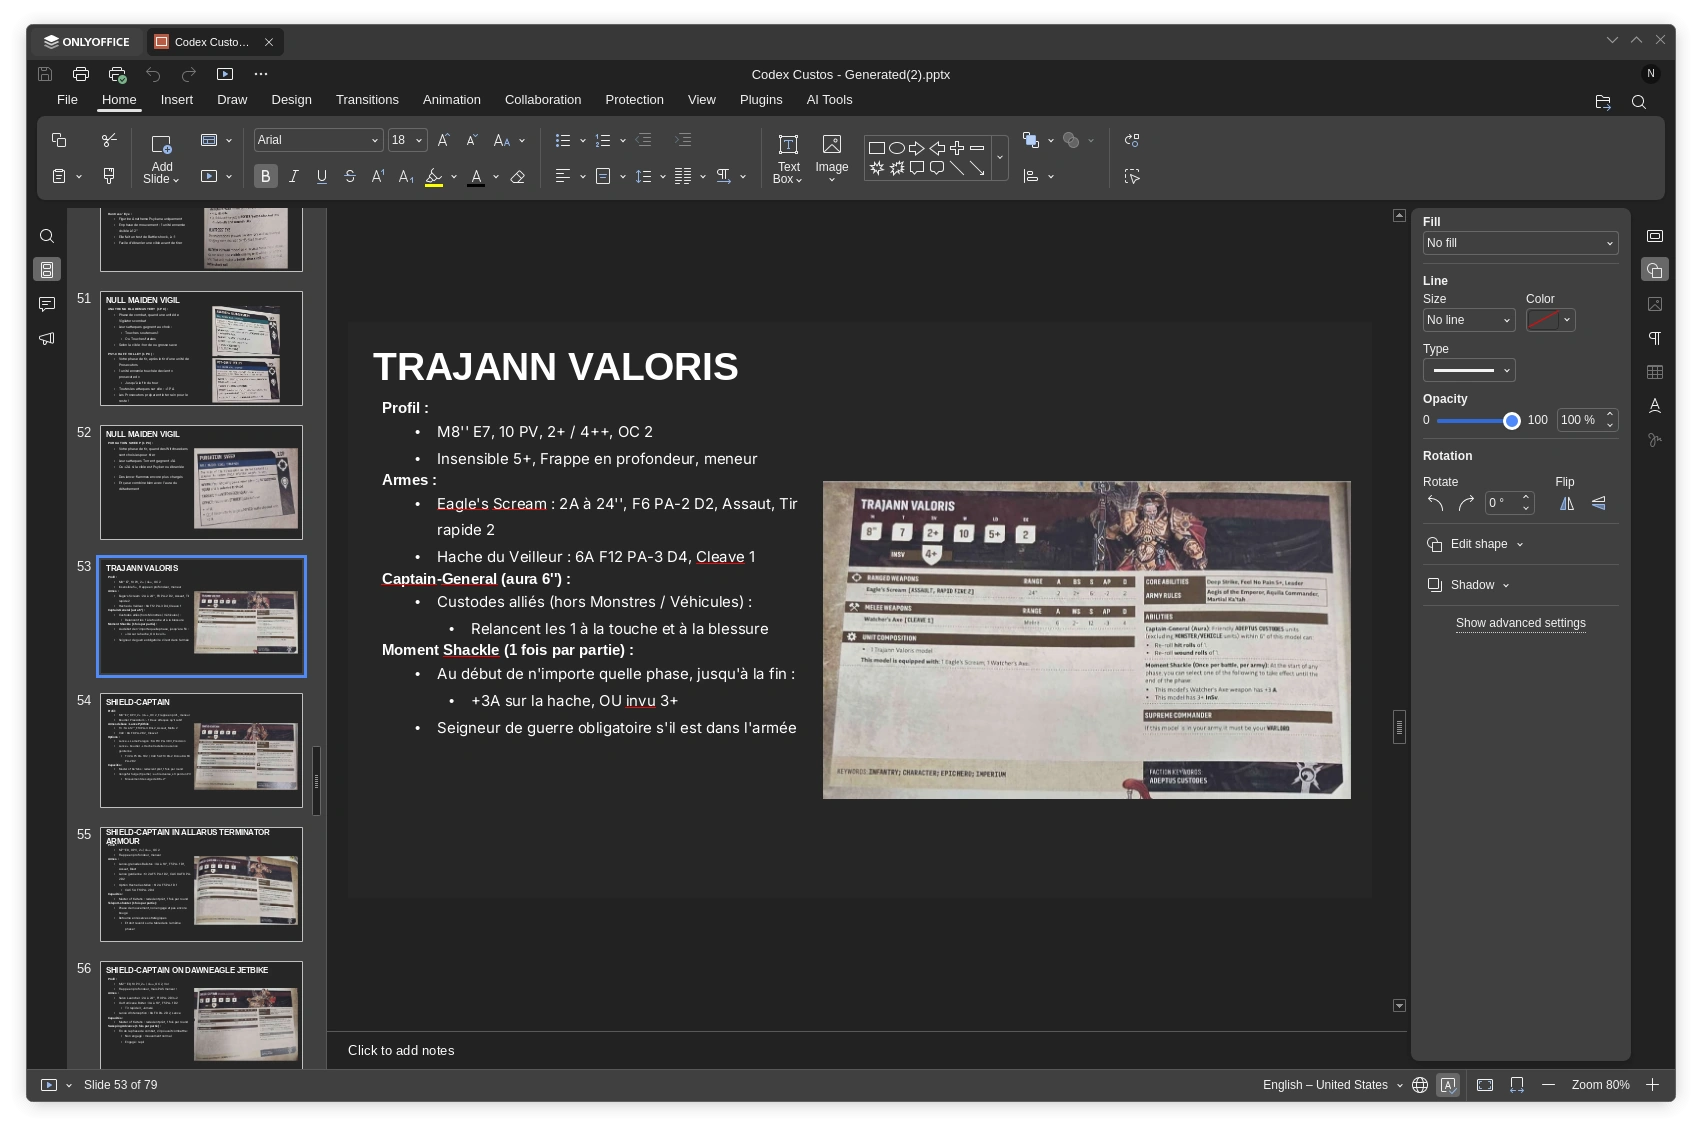Open English – United States language menu
Image resolution: width=1702 pixels, height=1130 pixels.
(1332, 1085)
